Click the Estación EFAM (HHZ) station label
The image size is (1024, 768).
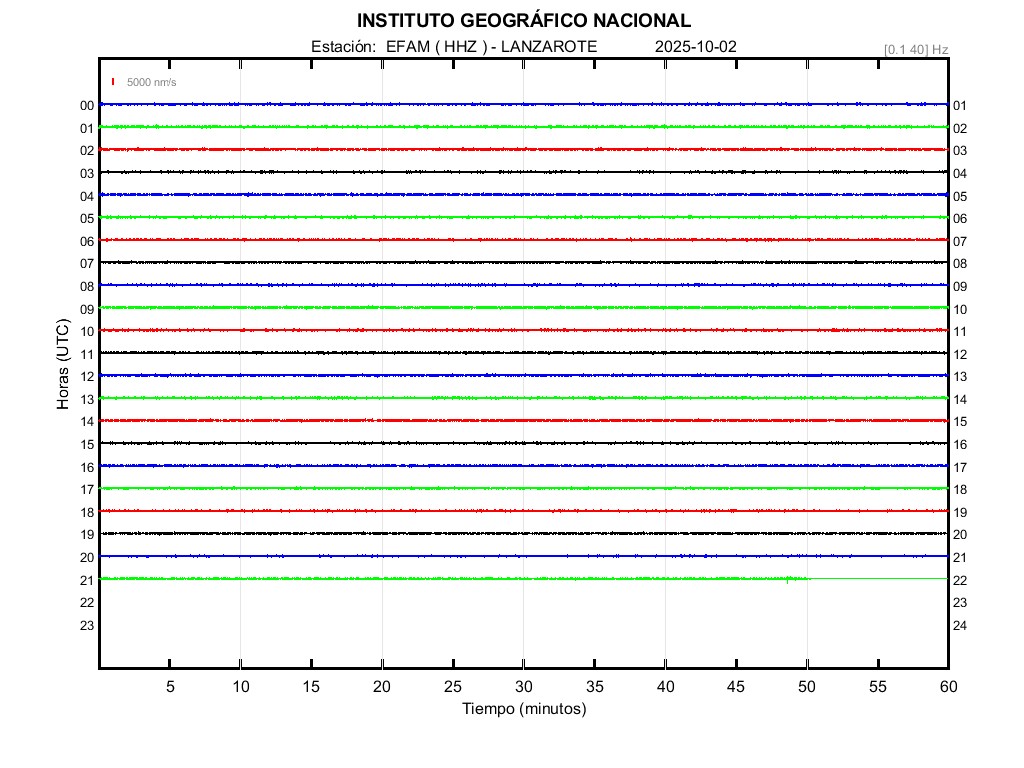coord(454,47)
